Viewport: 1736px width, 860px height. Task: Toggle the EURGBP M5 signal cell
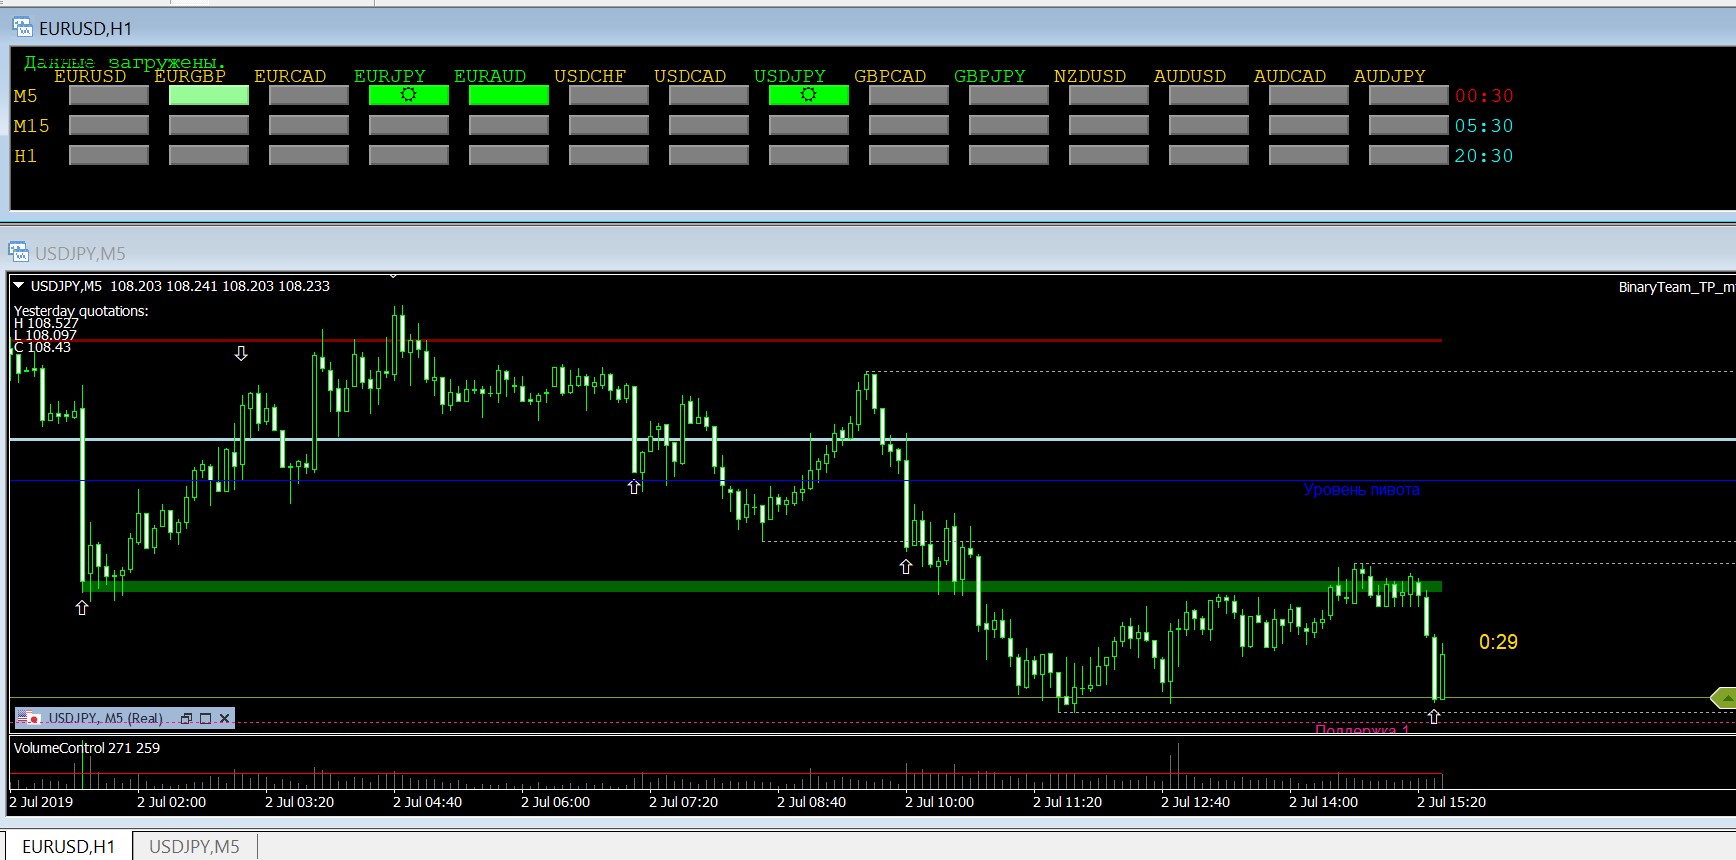point(208,95)
